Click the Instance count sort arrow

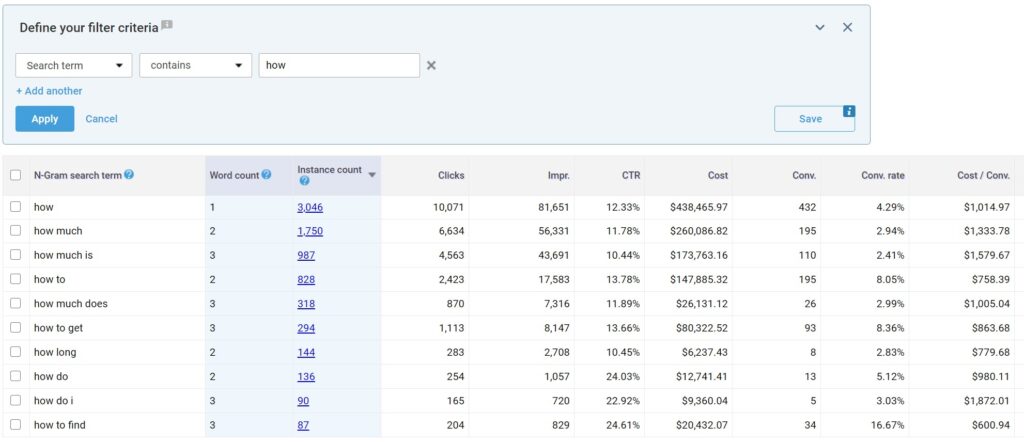pyautogui.click(x=372, y=175)
